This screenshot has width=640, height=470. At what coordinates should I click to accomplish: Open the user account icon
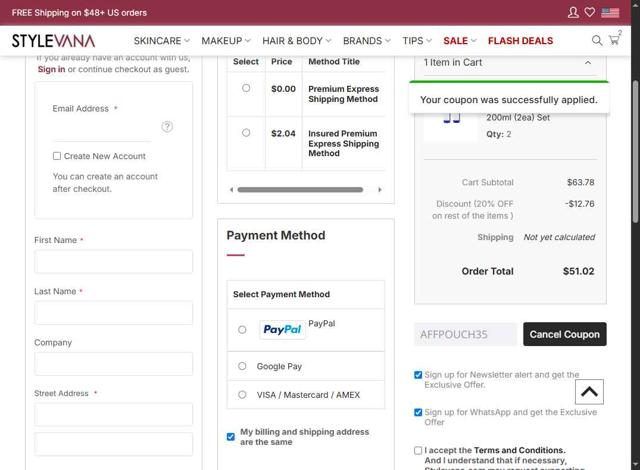pyautogui.click(x=573, y=12)
